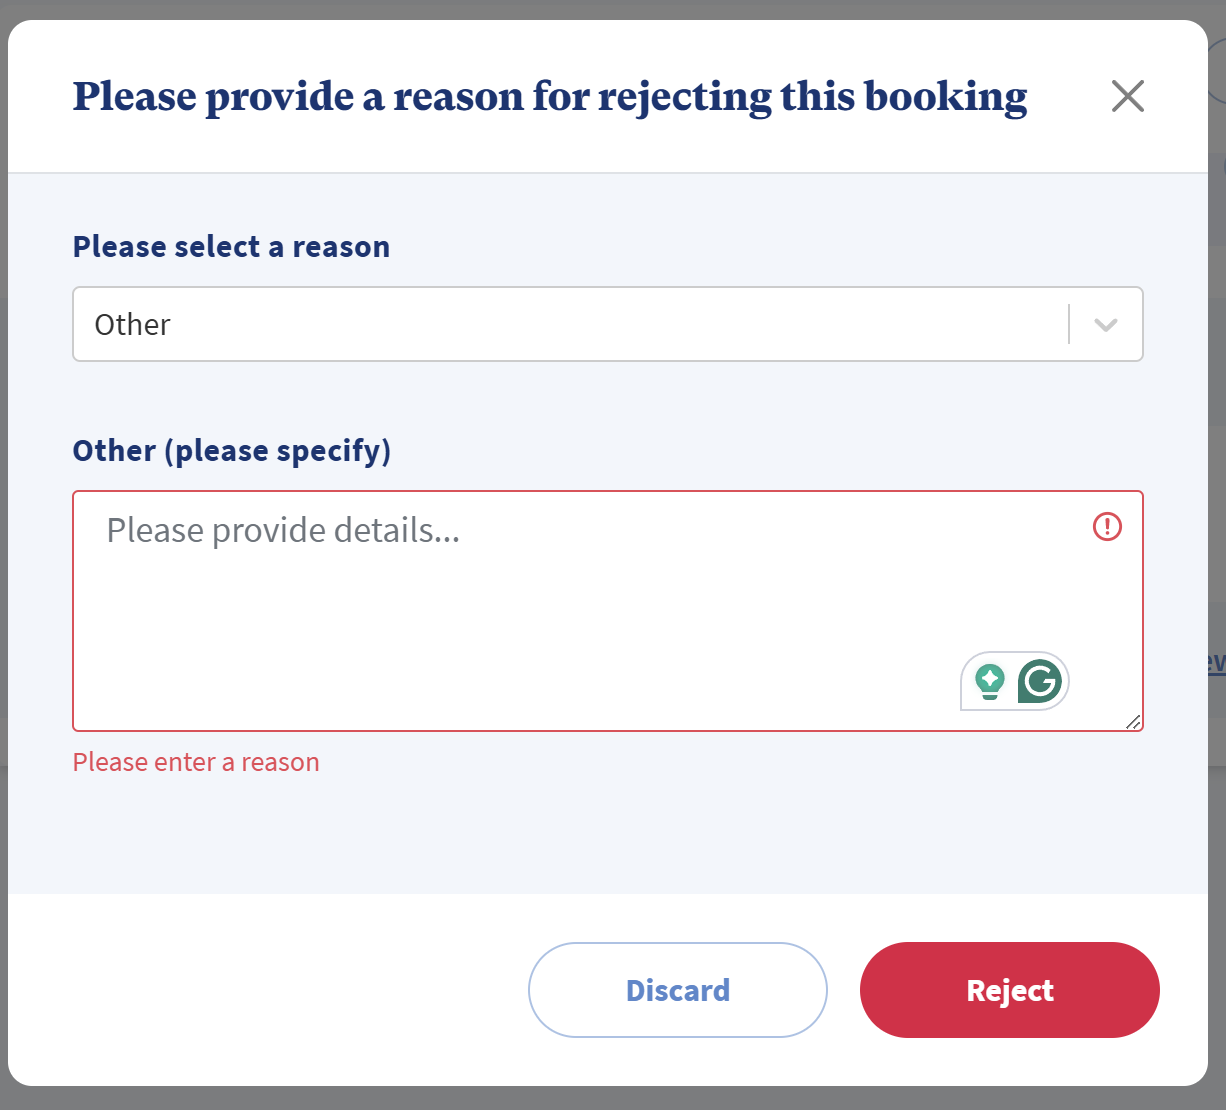This screenshot has height=1110, width=1226.
Task: Click the dimmed backdrop below the dialog
Action: click(600, 1099)
